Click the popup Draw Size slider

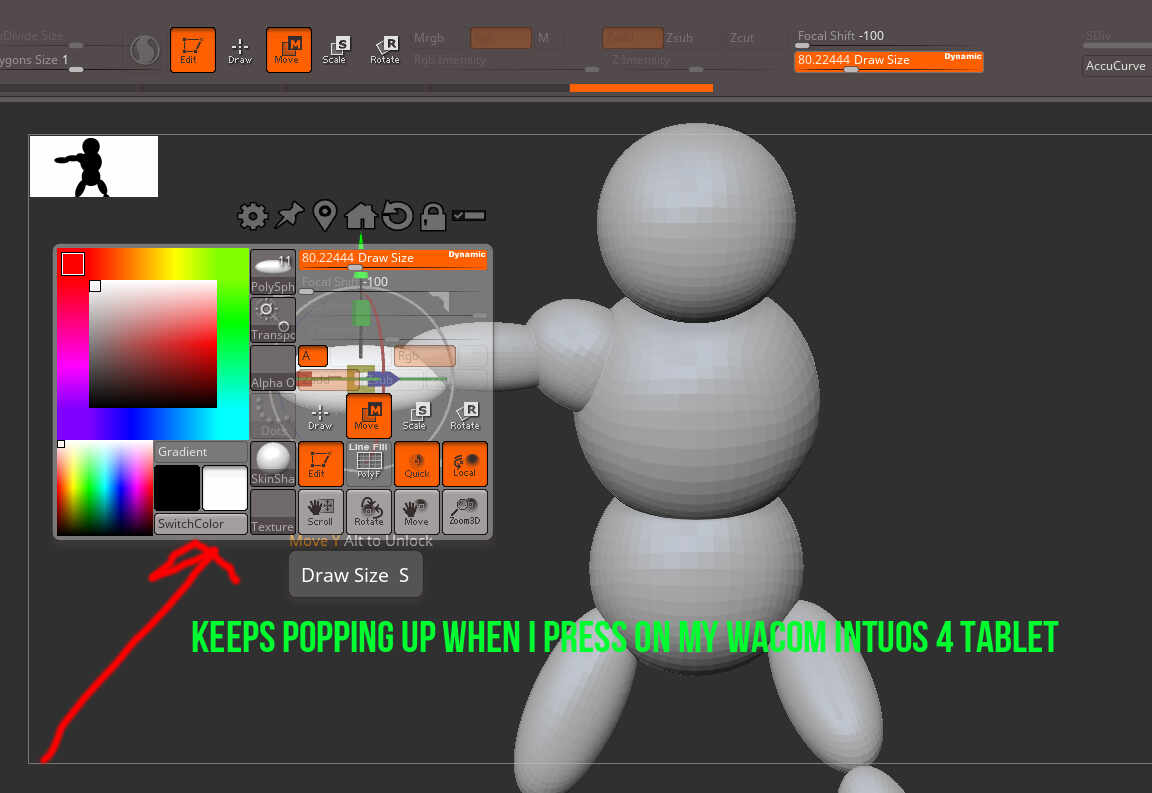coord(393,259)
